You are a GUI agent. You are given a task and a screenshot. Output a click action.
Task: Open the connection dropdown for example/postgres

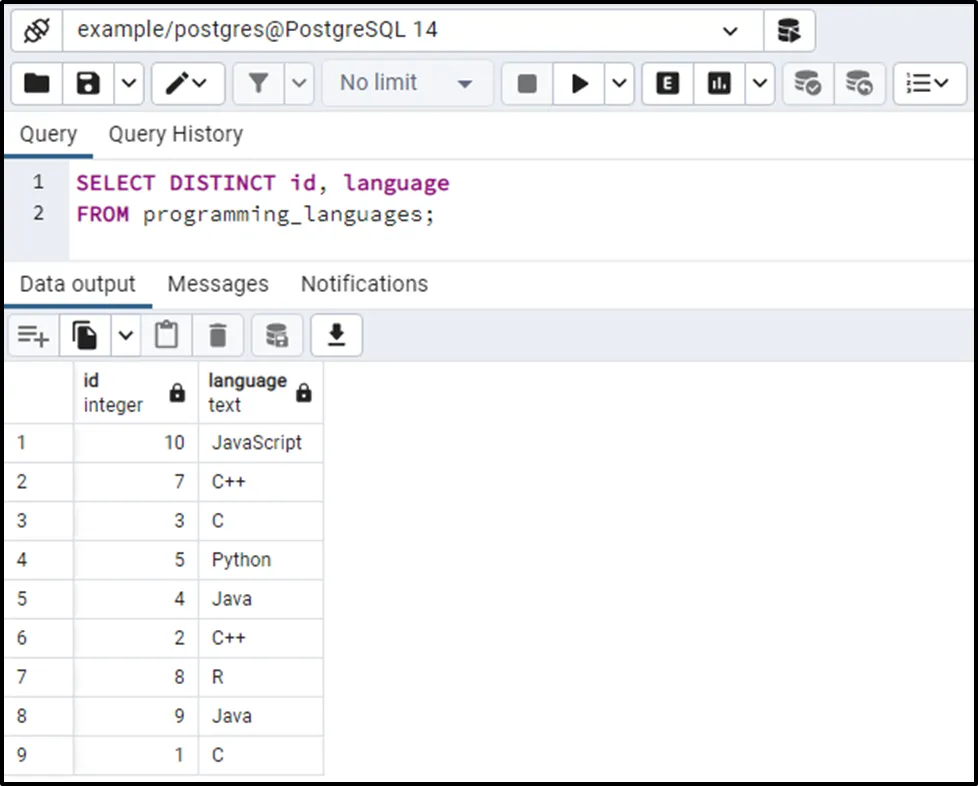click(x=730, y=30)
